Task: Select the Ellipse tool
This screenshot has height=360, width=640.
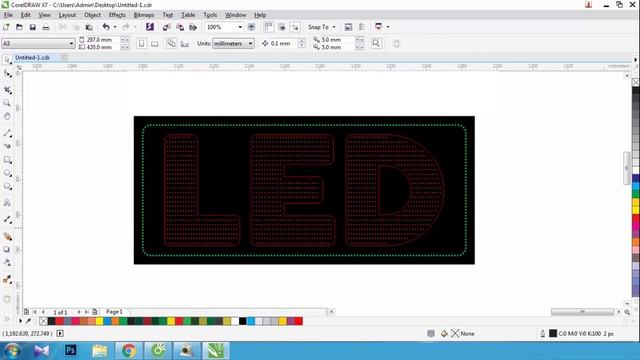Action: click(x=7, y=173)
